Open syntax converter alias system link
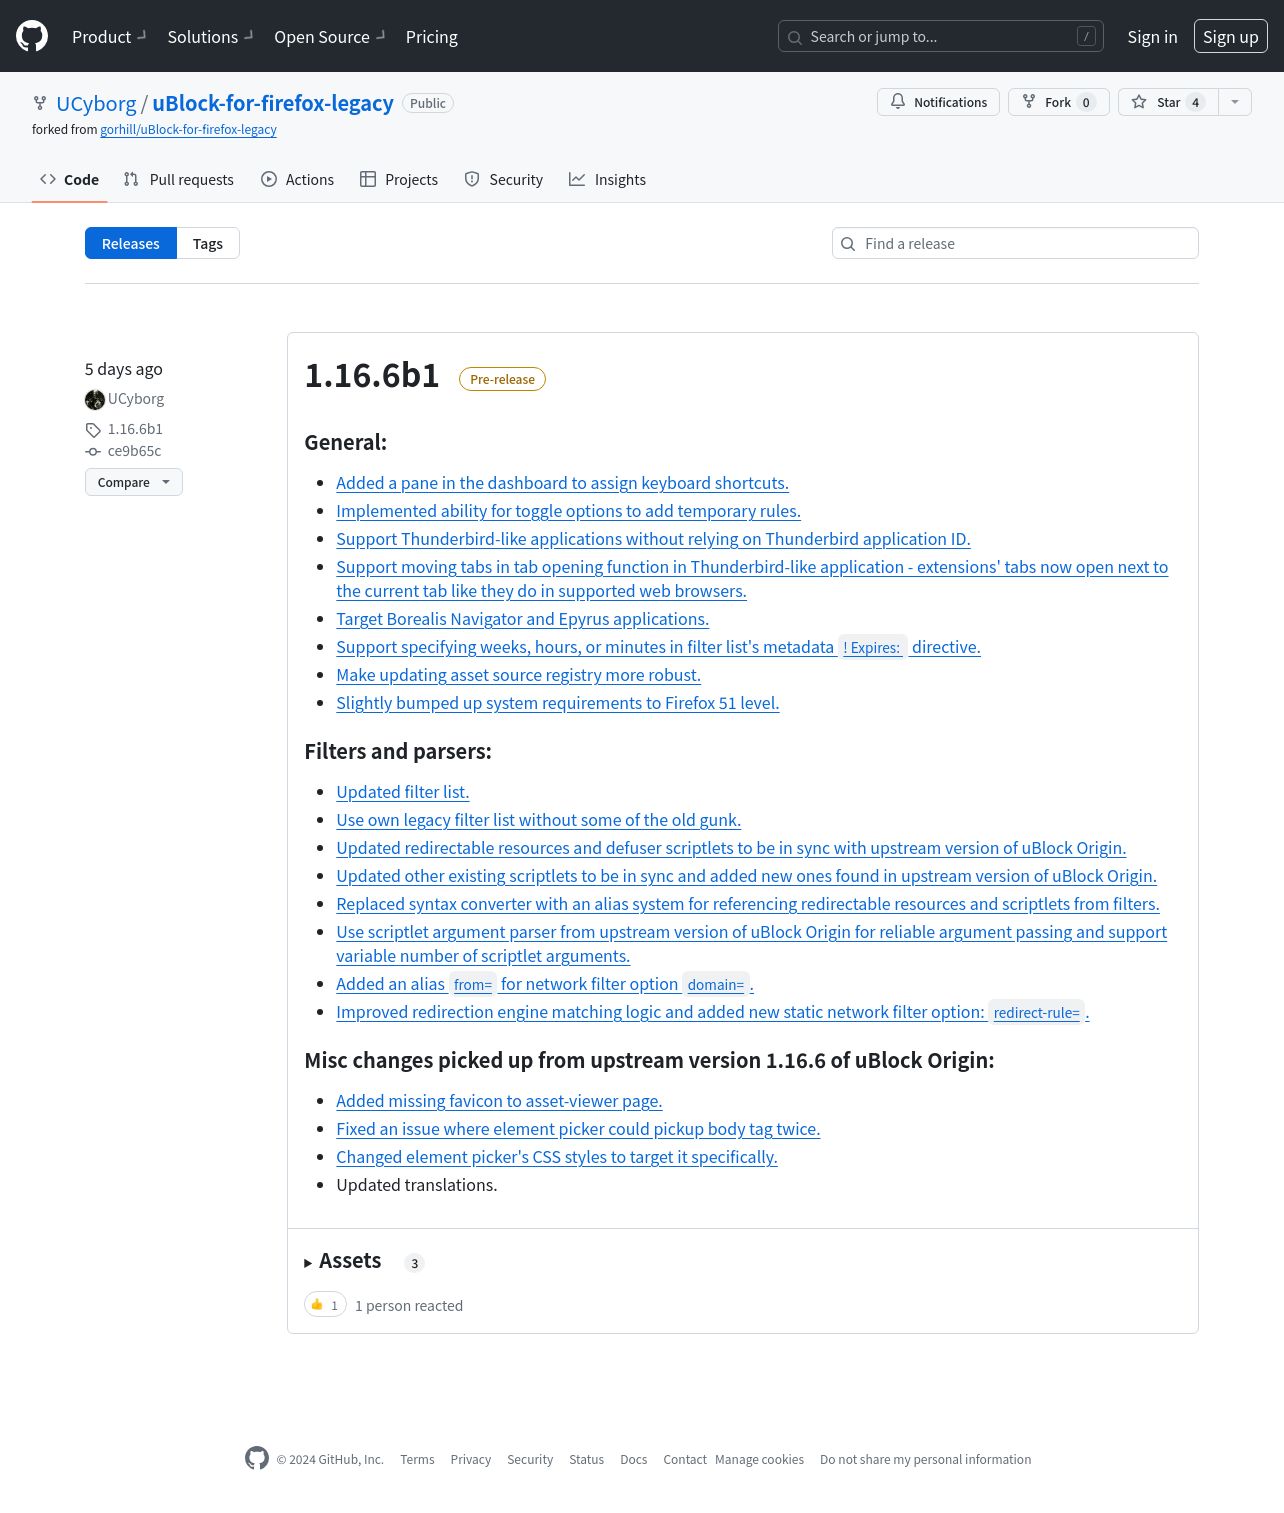1284x1513 pixels. click(748, 904)
